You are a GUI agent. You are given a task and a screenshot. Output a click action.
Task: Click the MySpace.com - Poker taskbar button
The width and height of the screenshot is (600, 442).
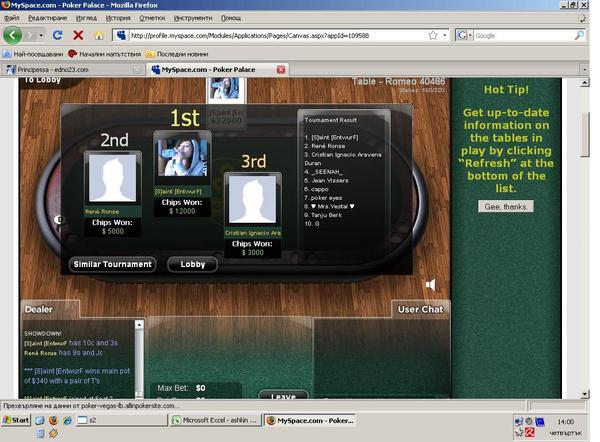tap(310, 420)
